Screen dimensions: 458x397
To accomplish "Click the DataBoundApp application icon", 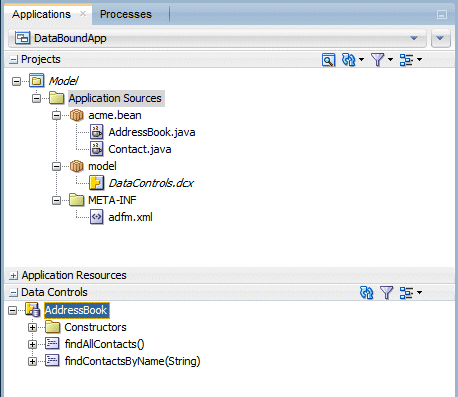I will (22, 38).
